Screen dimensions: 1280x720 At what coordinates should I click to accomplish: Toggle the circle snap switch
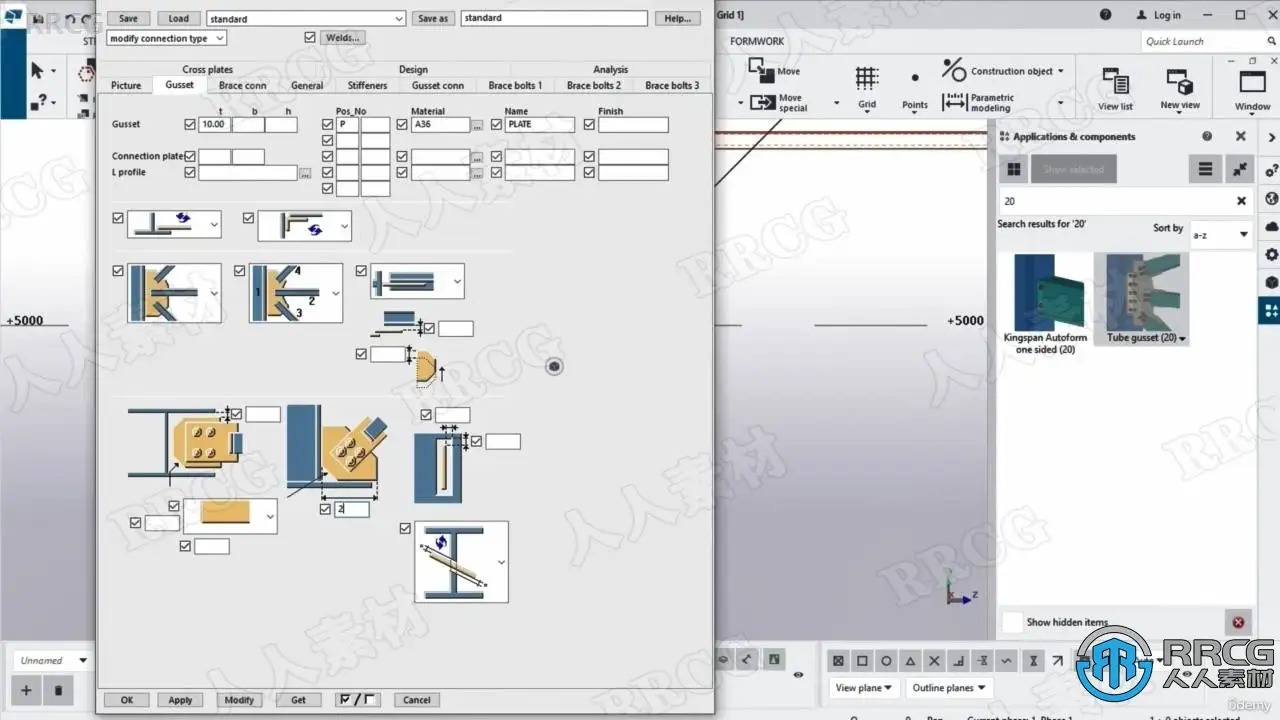coord(886,661)
